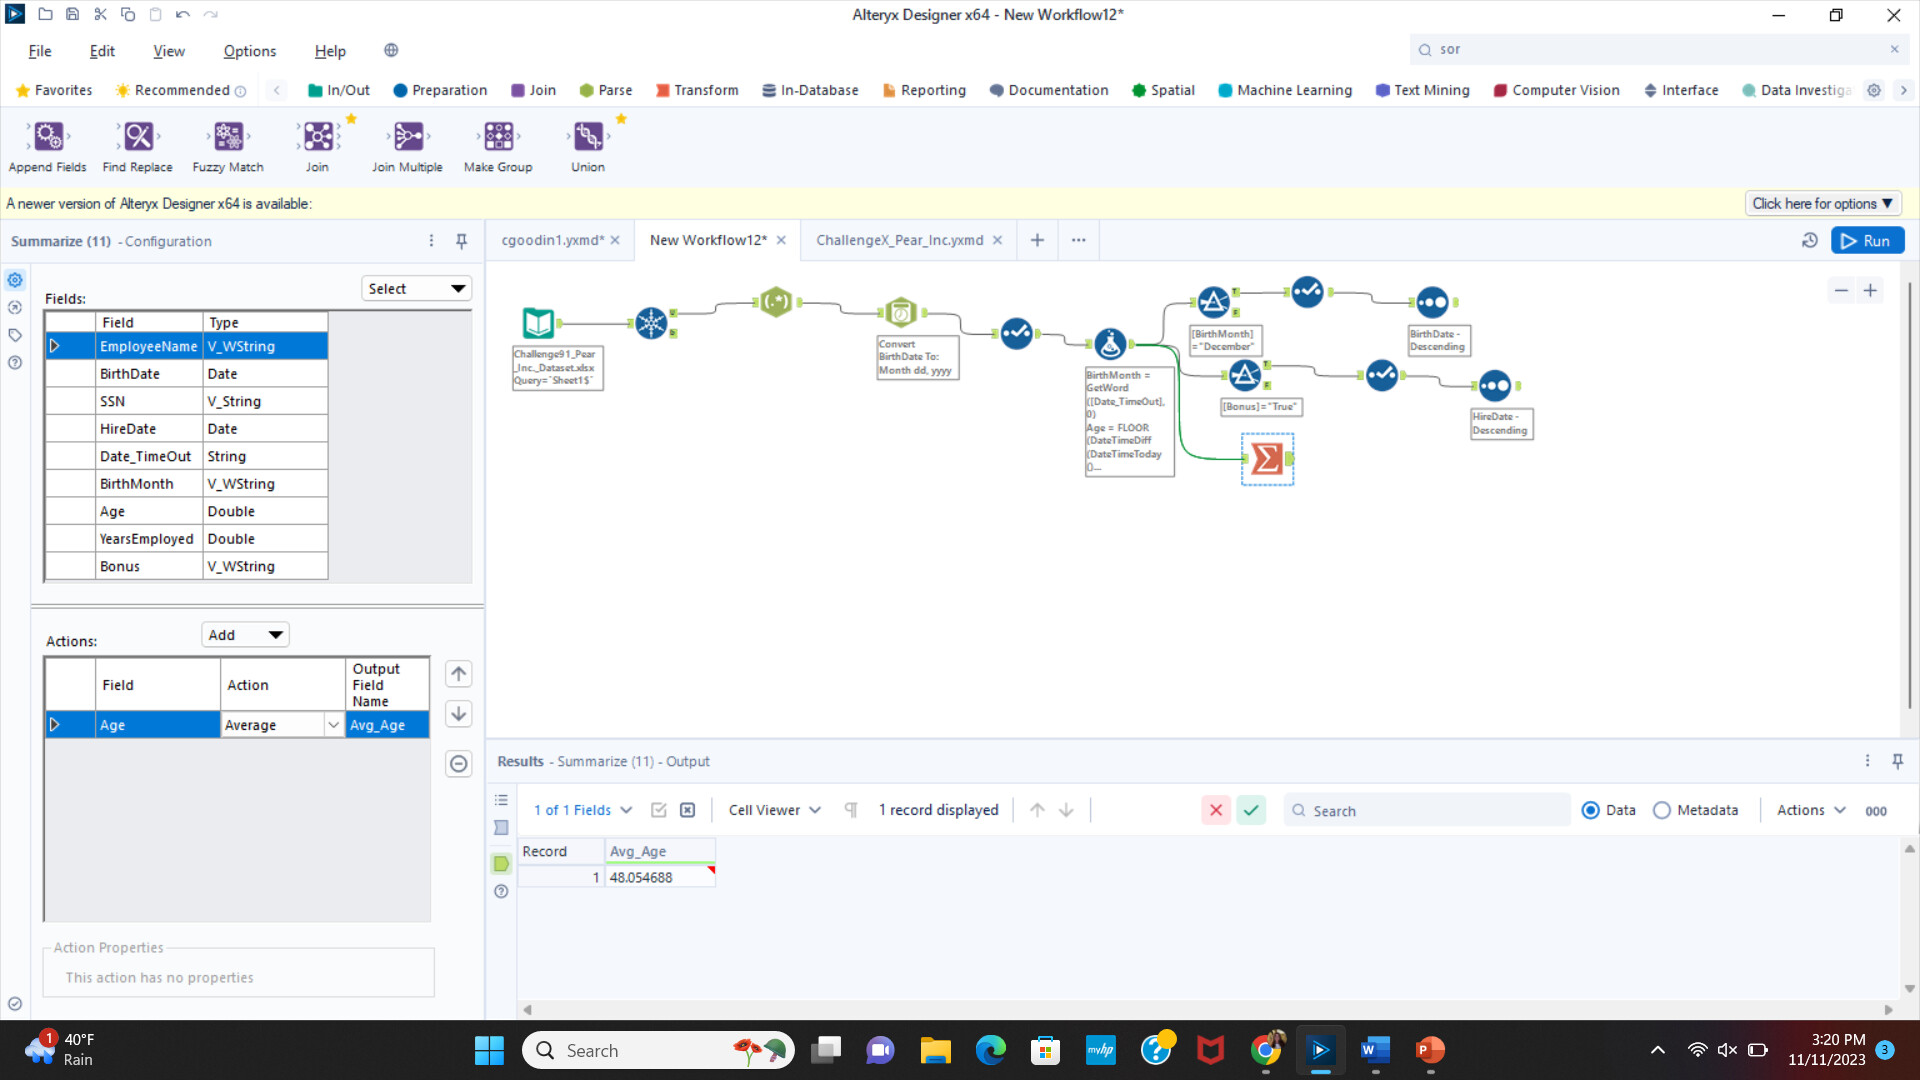Expand the Add actions dropdown
Screen dimensions: 1920x1080
tap(245, 635)
